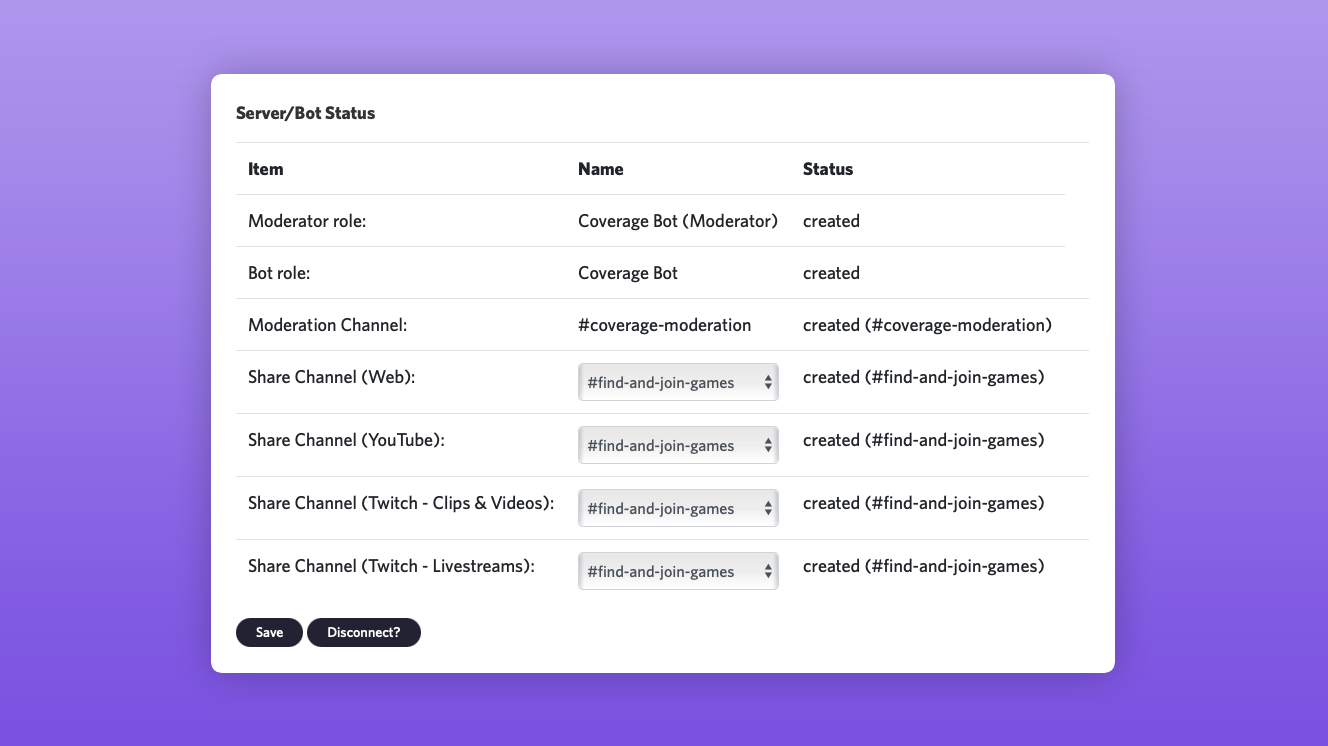The image size is (1328, 746).
Task: Open the Twitch Livestreams channel dropdown
Action: click(678, 571)
